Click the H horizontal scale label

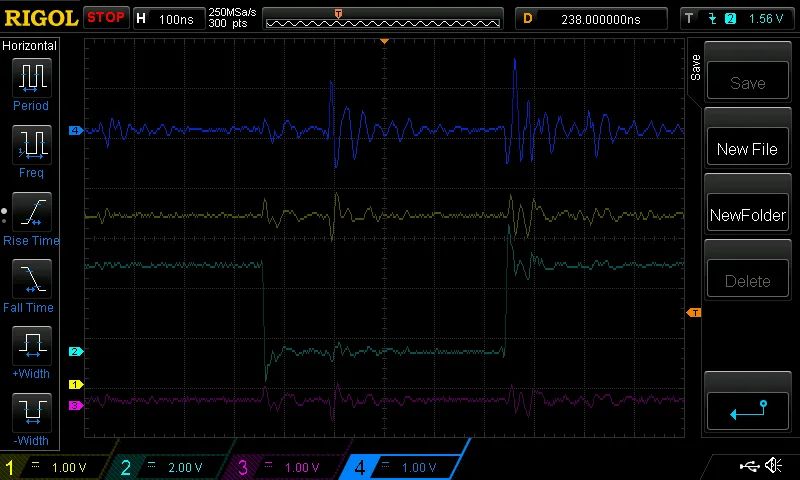141,19
